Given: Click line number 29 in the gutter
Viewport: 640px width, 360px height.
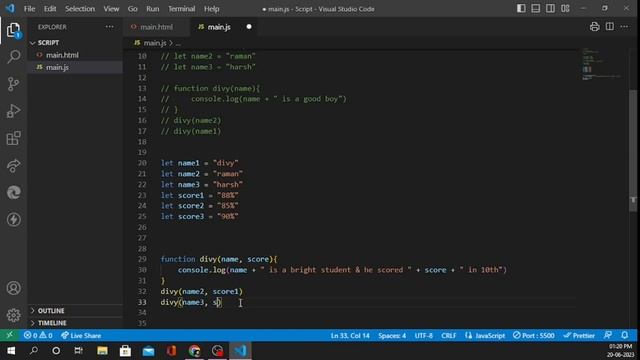Looking at the screenshot, I should tap(142, 259).
